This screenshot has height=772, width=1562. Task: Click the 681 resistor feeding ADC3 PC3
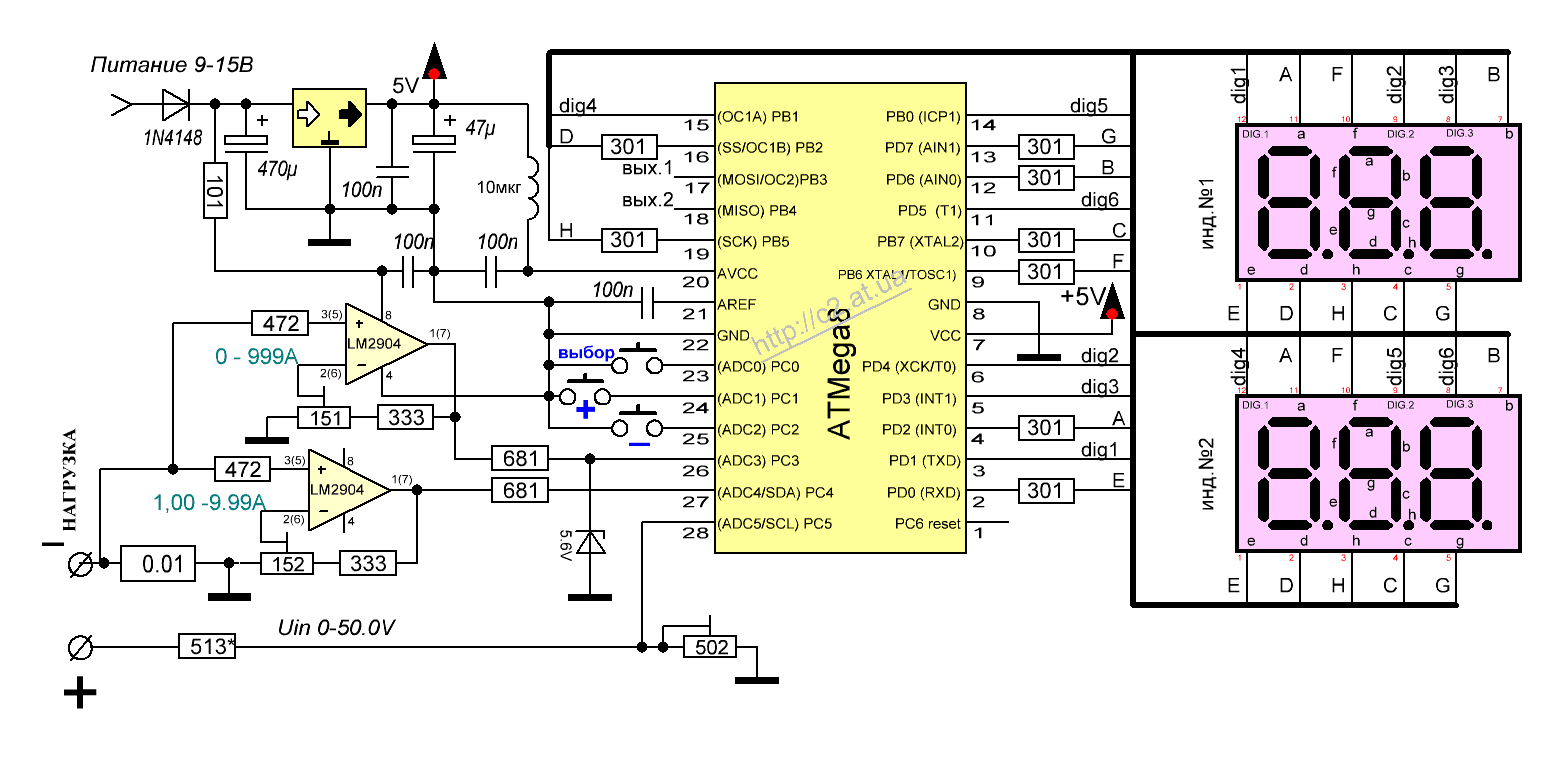pos(520,459)
